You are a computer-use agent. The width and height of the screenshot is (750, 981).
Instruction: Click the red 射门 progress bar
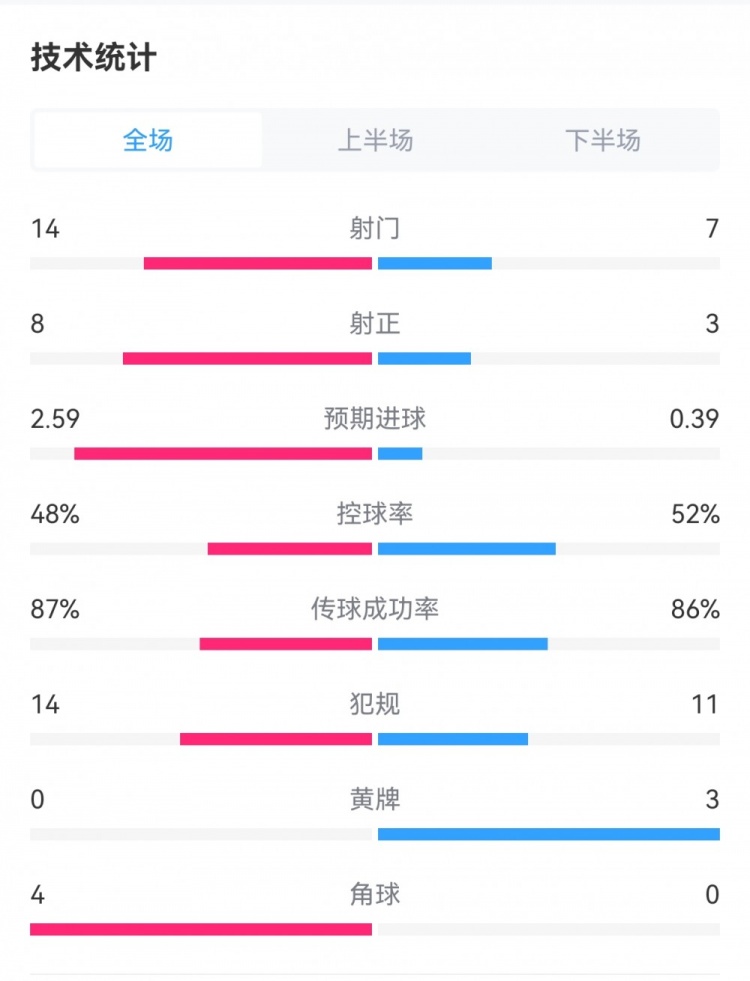click(x=258, y=264)
